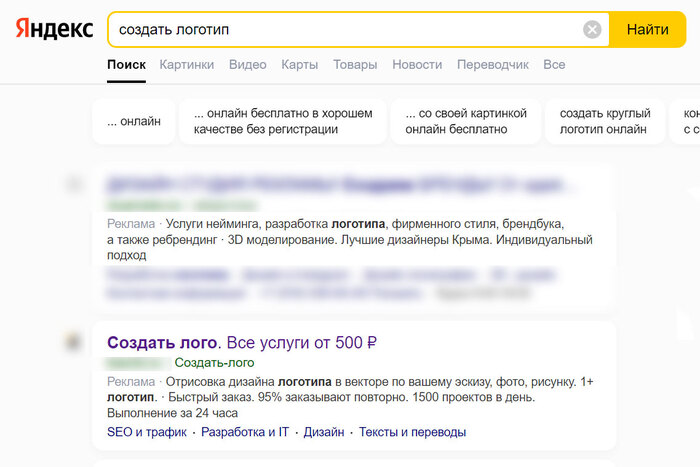Viewport: 700px width, 467px height.
Task: Go to the Карты tab
Action: coord(300,65)
